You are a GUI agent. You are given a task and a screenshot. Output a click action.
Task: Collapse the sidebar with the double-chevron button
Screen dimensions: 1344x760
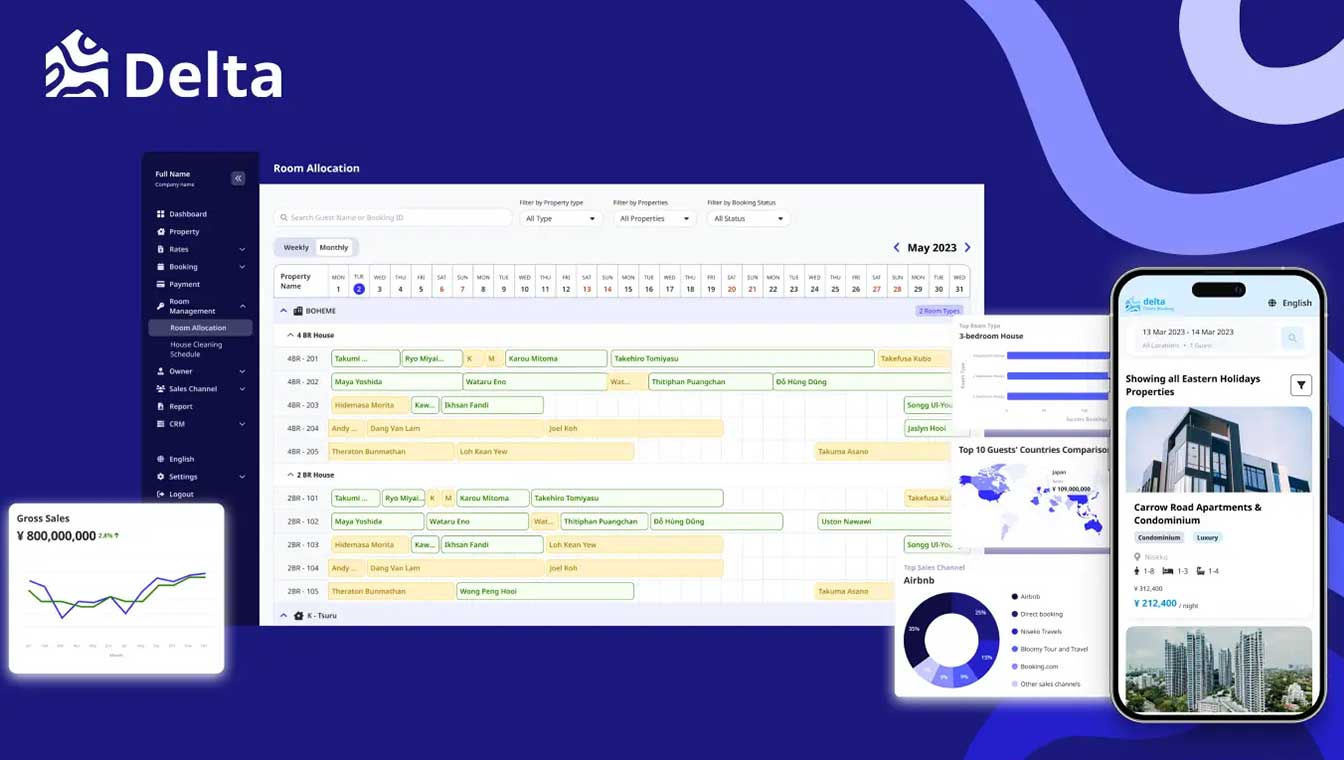tap(238, 178)
